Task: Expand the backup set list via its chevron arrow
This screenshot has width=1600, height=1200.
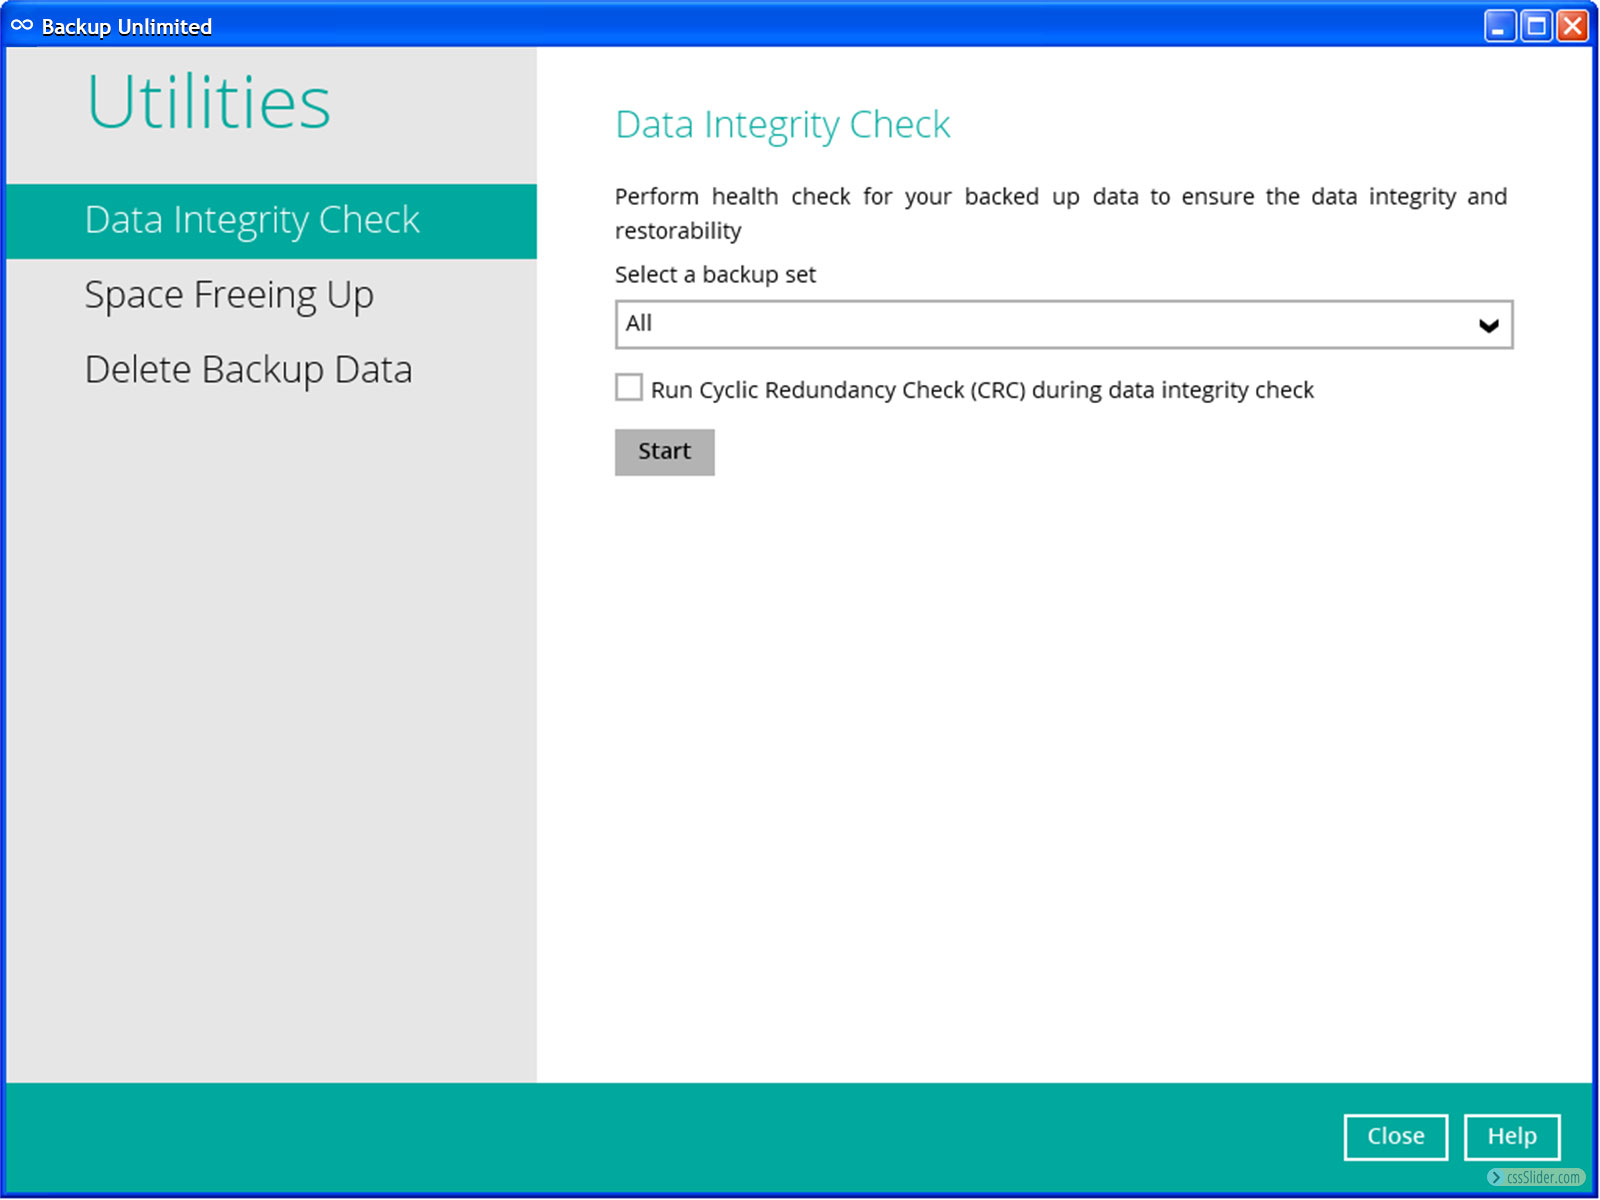Action: 1488,325
